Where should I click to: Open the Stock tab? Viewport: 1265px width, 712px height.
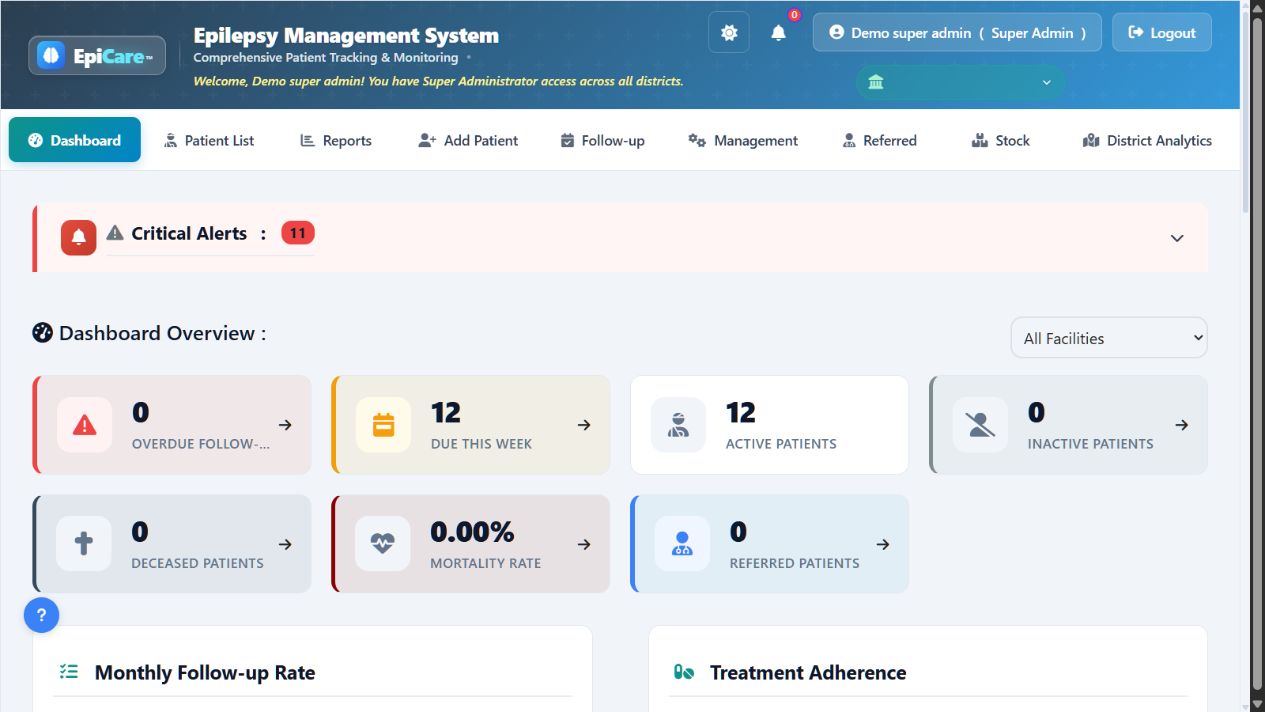click(1000, 140)
